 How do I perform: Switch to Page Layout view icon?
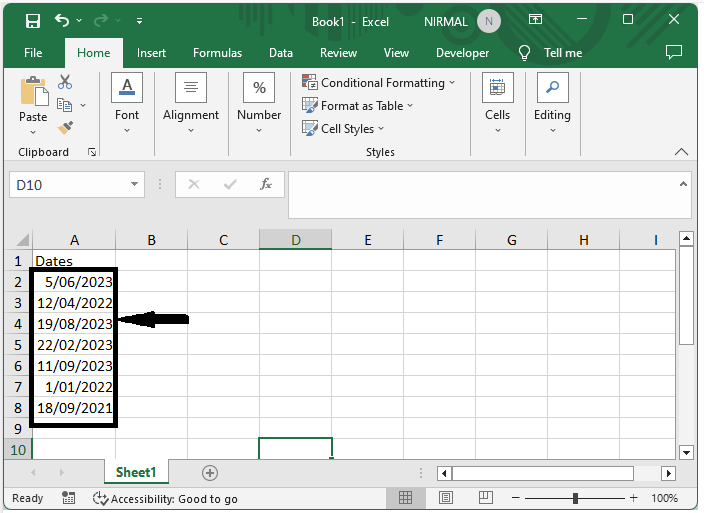[445, 497]
